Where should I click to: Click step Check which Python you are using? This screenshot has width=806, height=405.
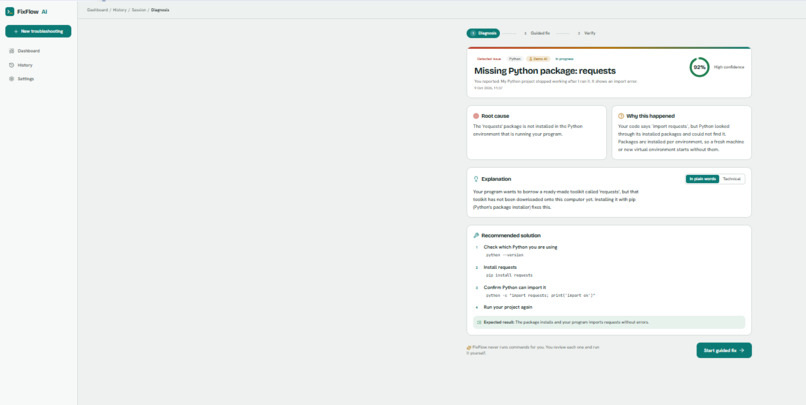pos(520,247)
